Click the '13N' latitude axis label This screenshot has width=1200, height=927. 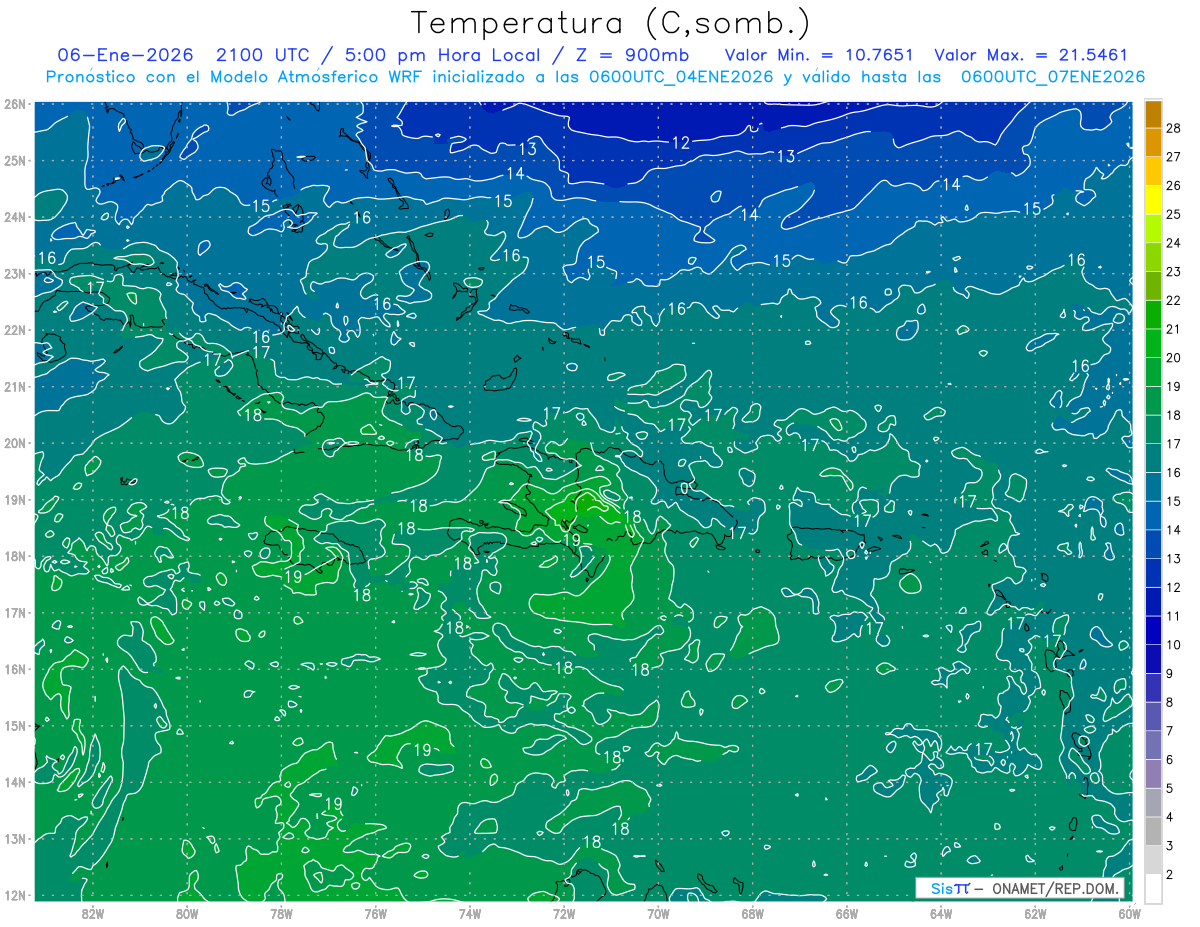(15, 838)
